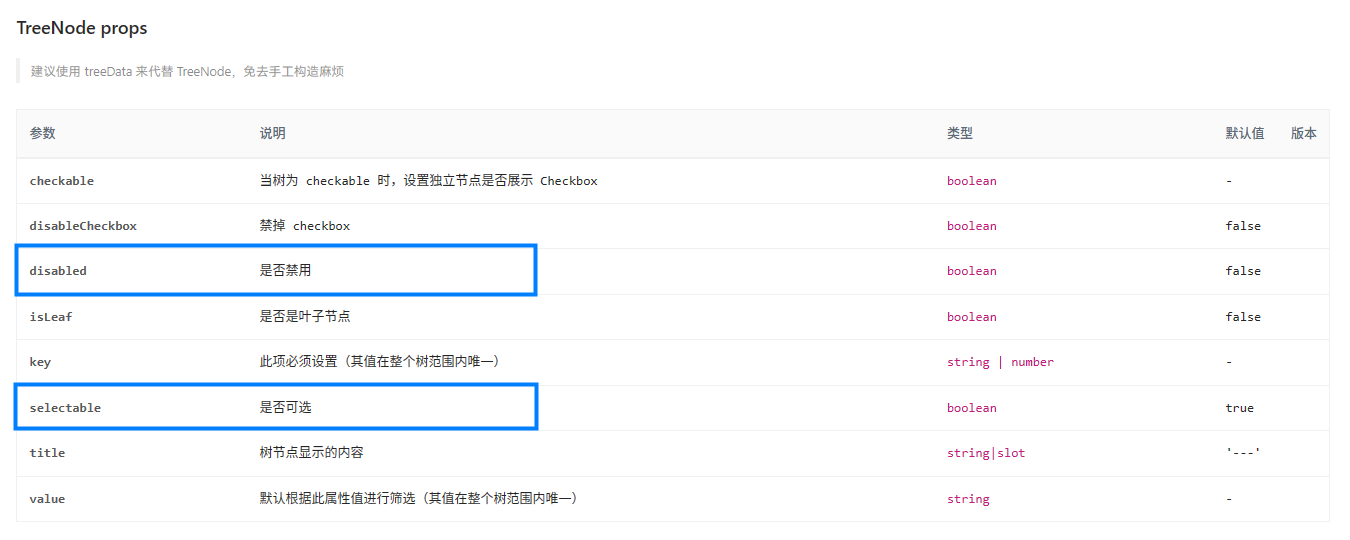The image size is (1350, 540).
Task: Select the 类型 column header
Action: point(960,133)
